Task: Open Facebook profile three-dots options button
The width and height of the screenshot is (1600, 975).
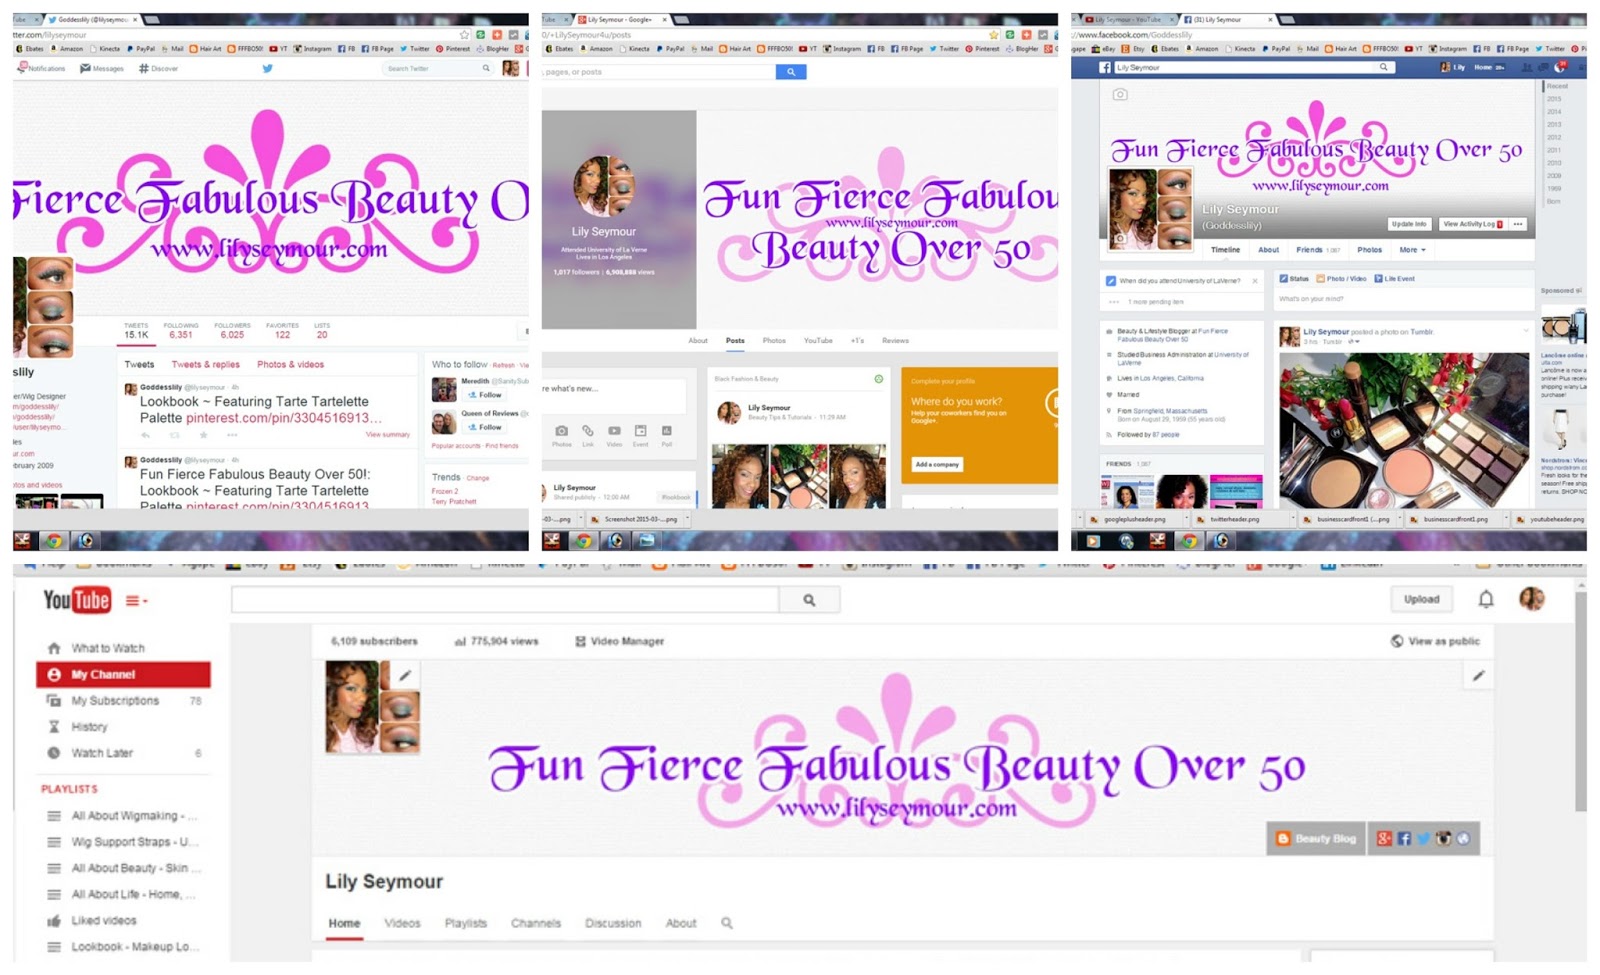Action: tap(1518, 224)
